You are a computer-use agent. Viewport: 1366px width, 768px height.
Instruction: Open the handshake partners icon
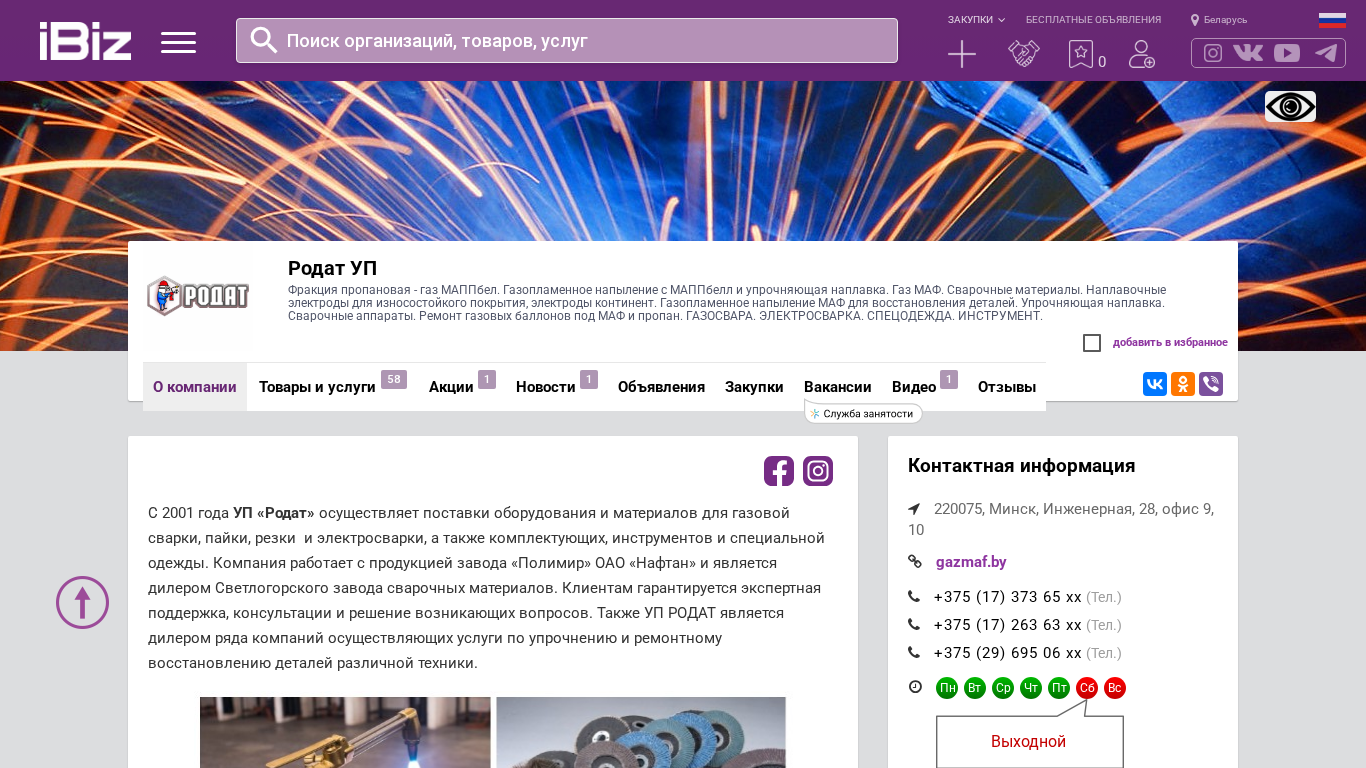pos(1024,54)
